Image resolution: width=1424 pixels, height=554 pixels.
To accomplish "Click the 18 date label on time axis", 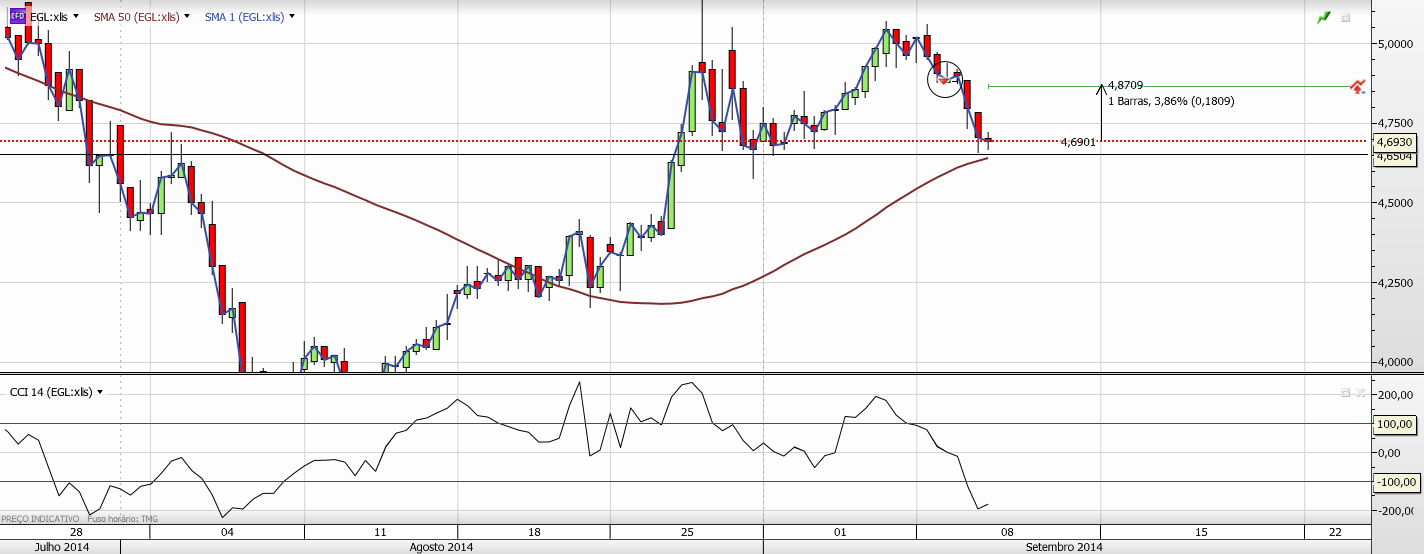I will click(533, 532).
